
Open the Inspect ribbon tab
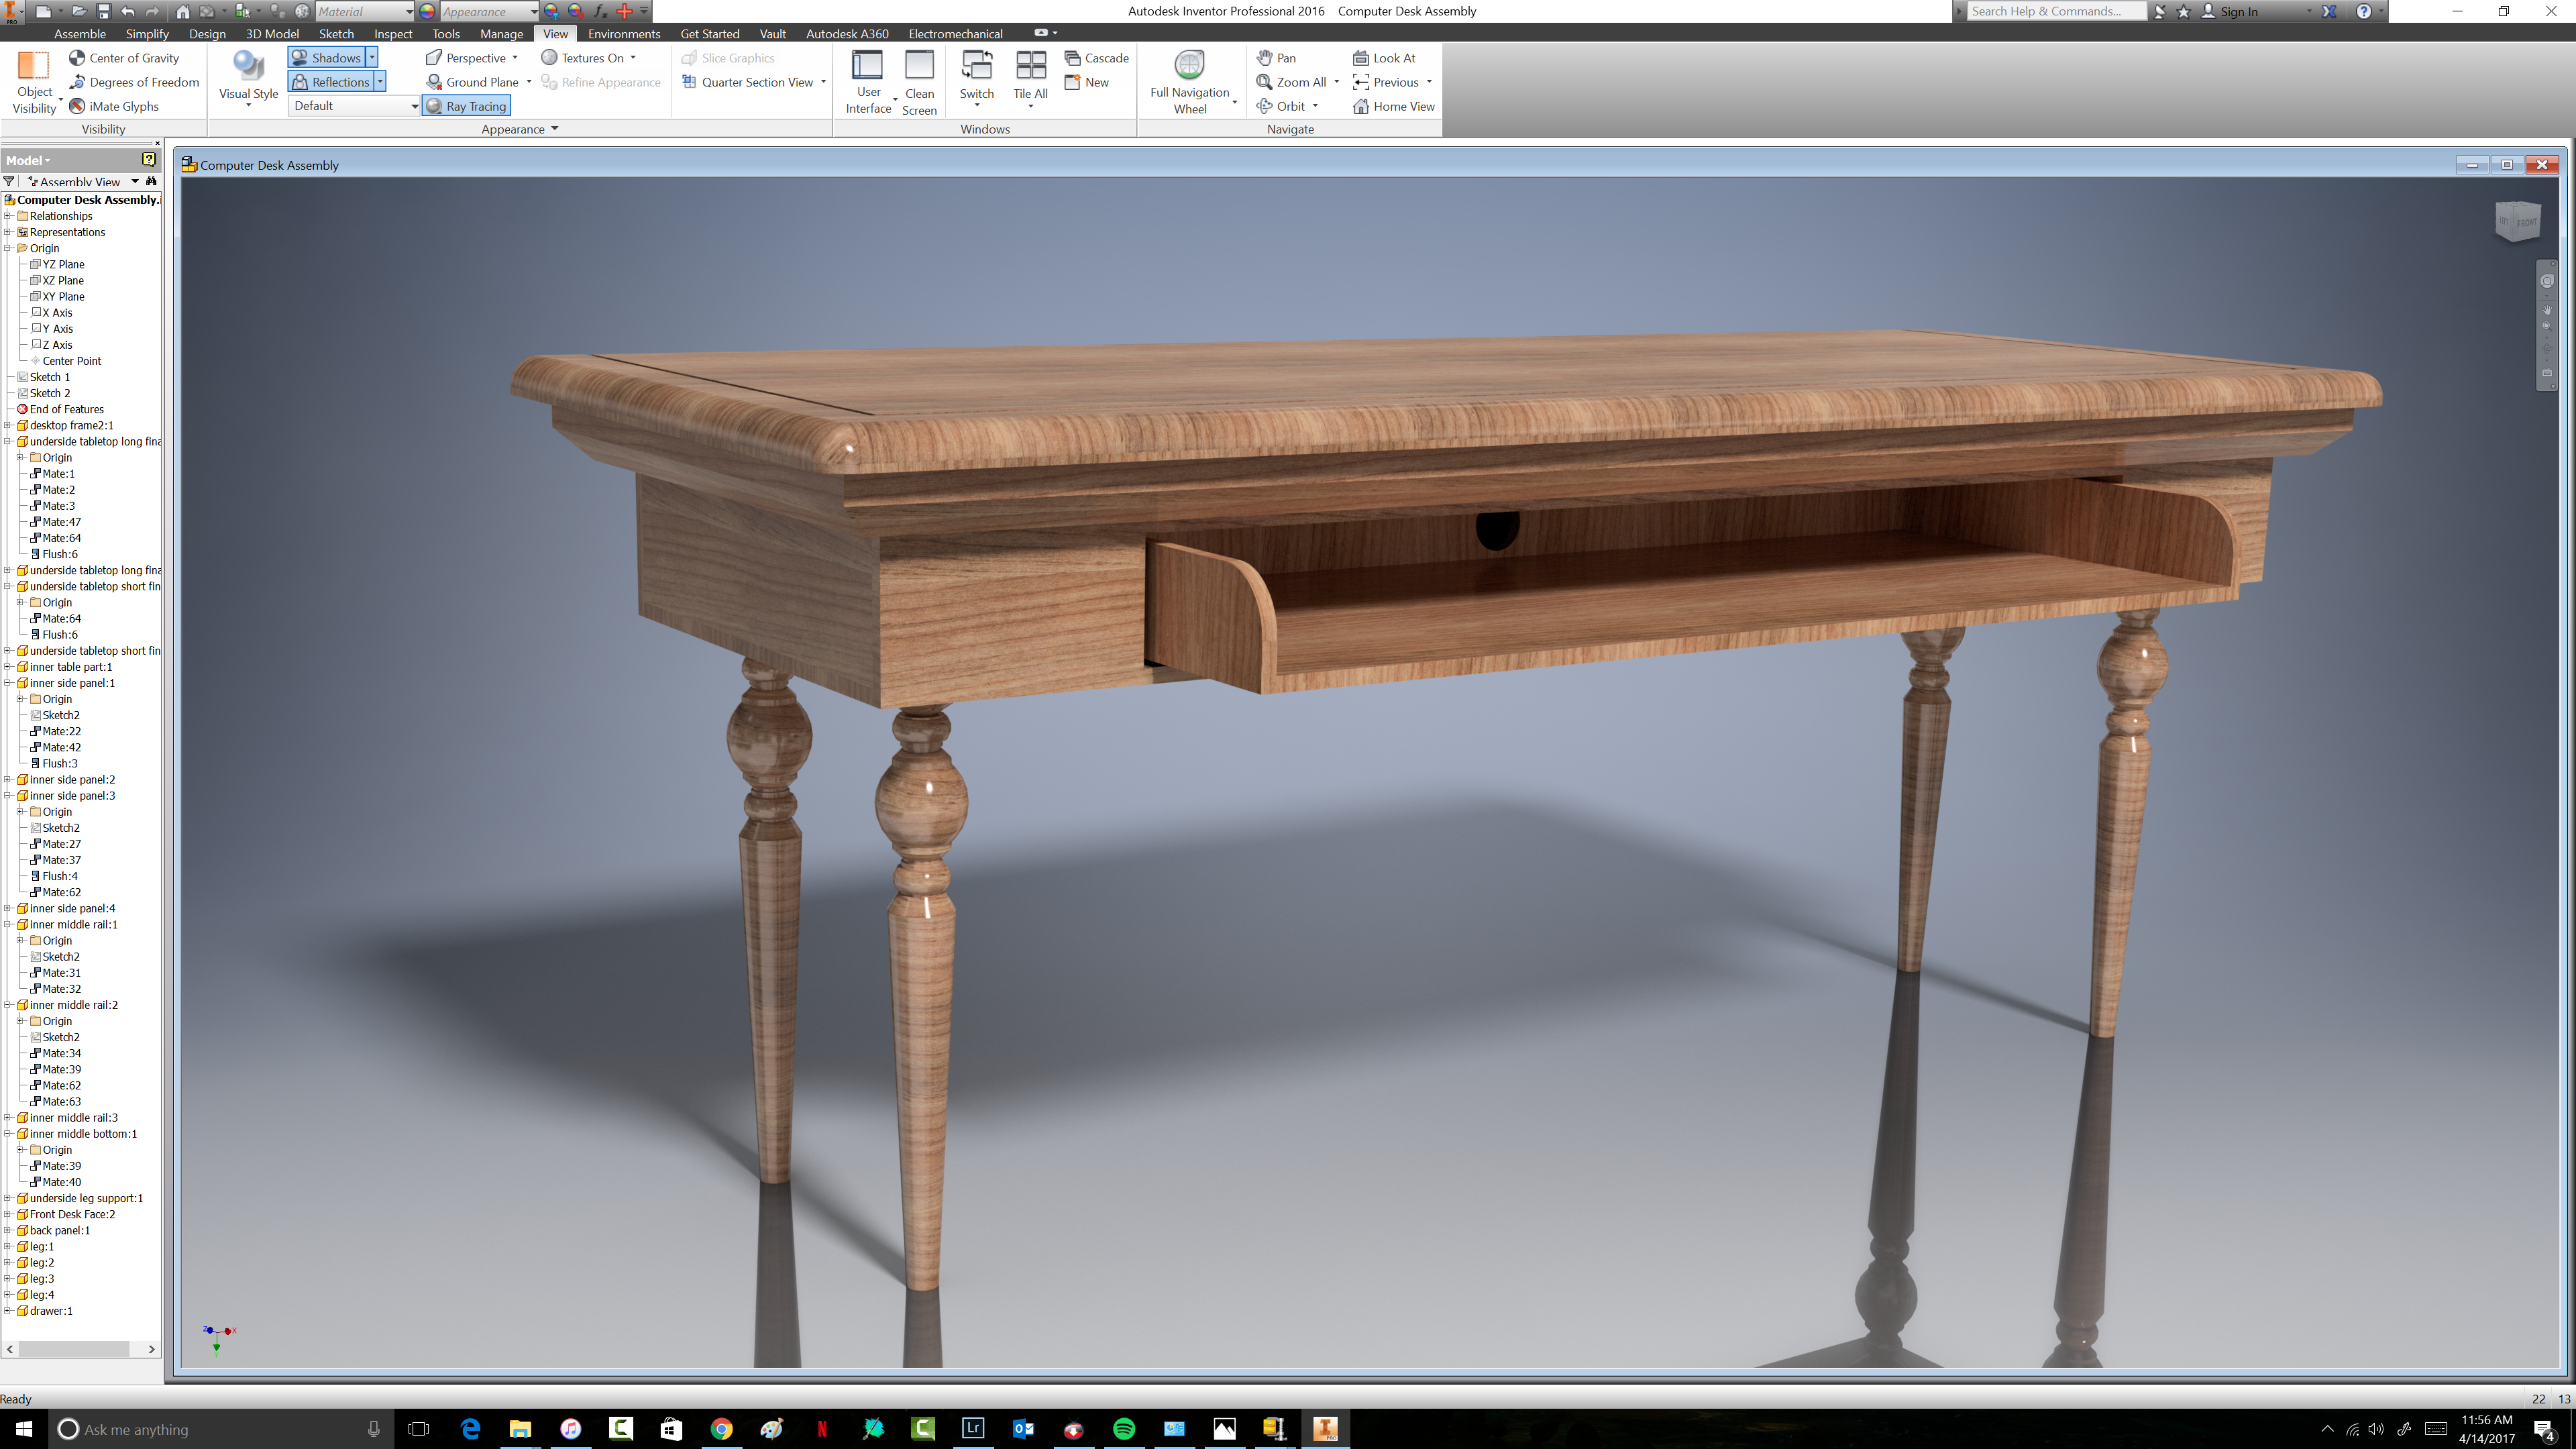click(x=392, y=34)
